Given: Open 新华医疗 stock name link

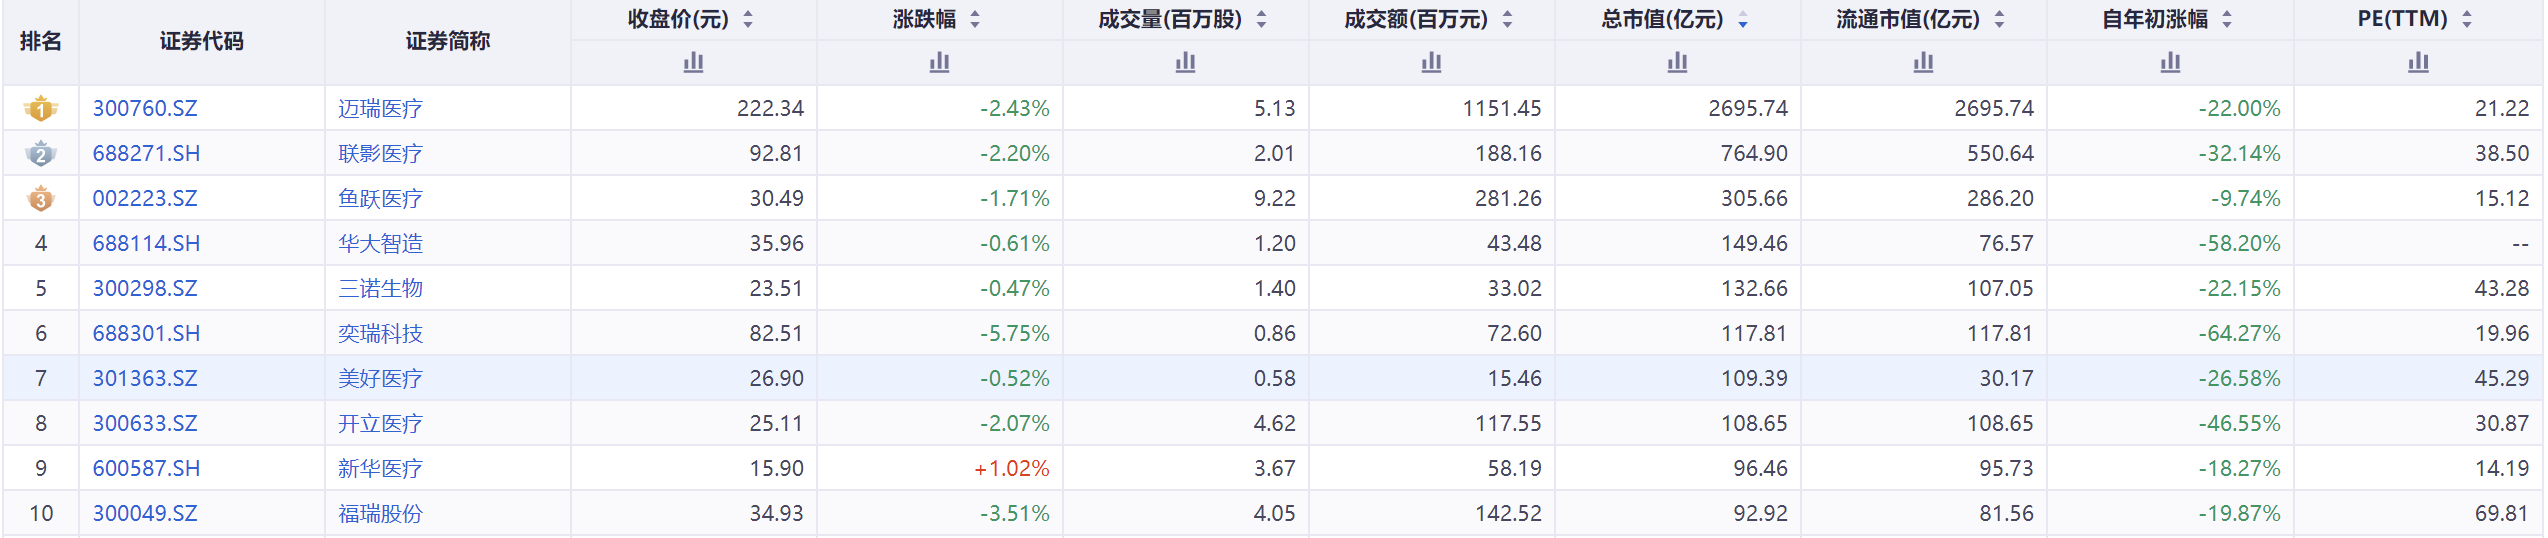Looking at the screenshot, I should pyautogui.click(x=380, y=468).
